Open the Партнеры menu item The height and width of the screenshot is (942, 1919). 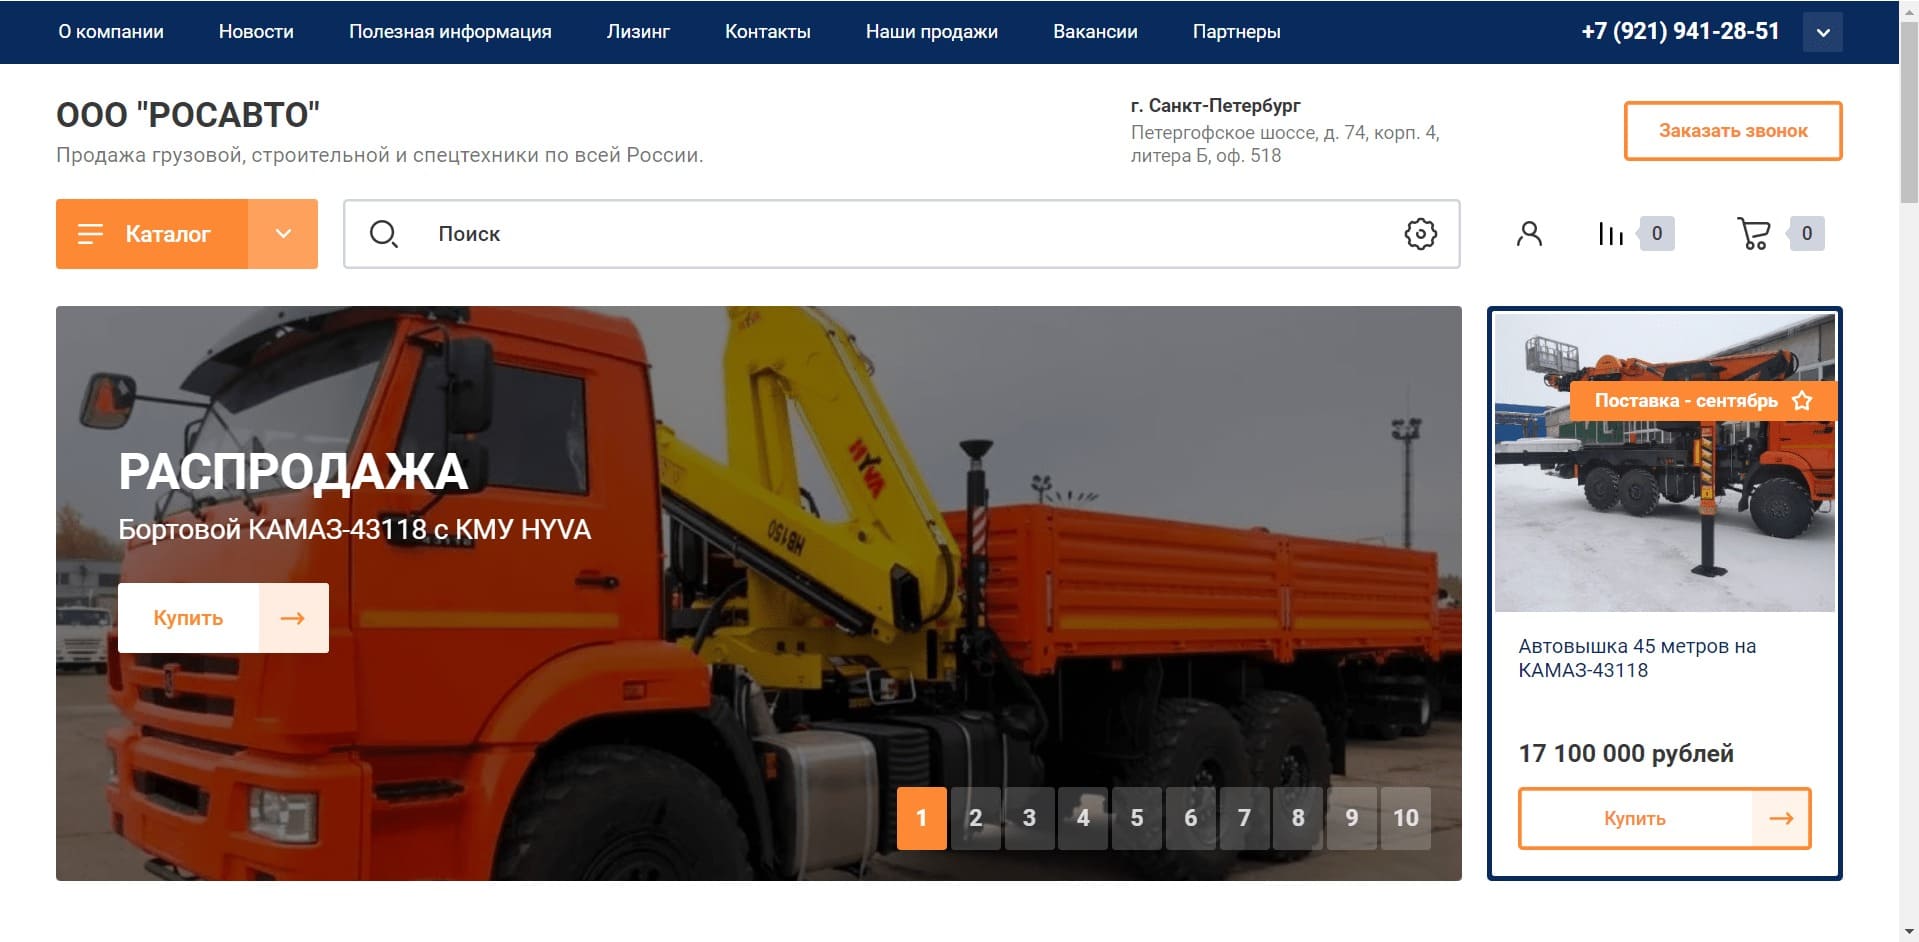point(1236,32)
